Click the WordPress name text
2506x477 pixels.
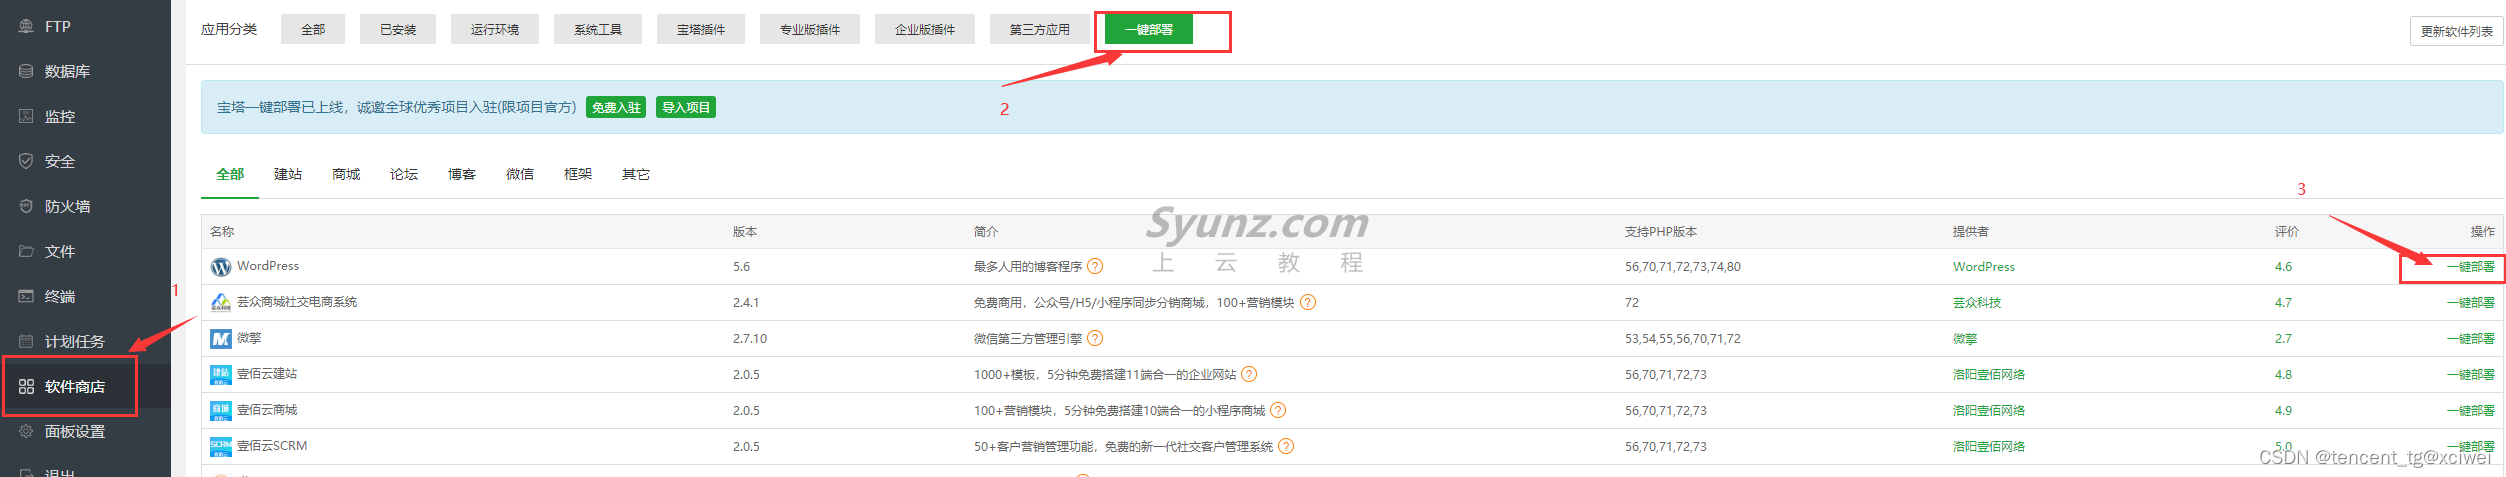268,266
